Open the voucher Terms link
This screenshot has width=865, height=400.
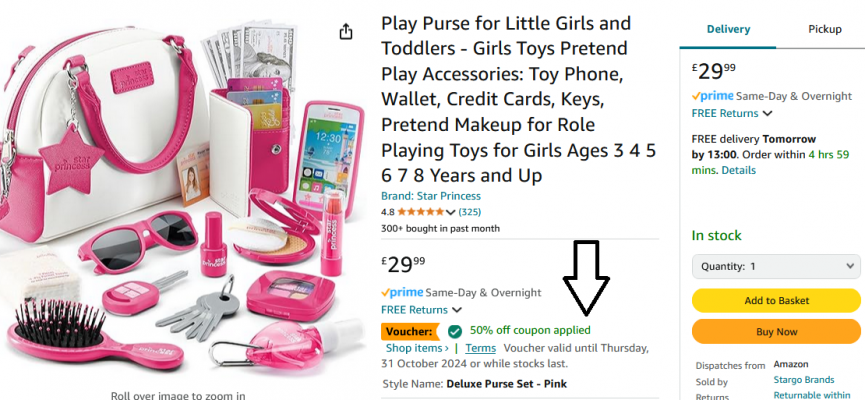(480, 348)
